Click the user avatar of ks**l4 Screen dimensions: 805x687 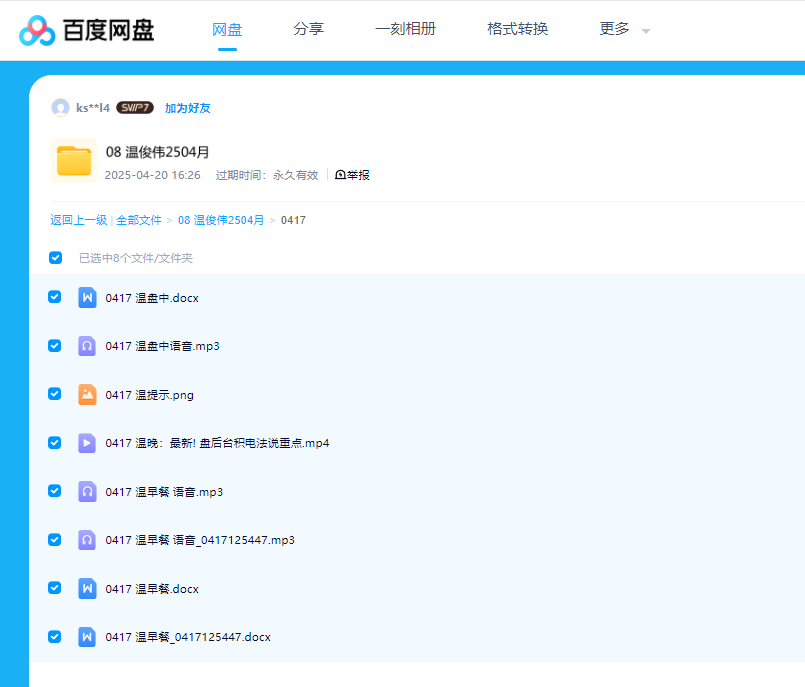pos(60,108)
